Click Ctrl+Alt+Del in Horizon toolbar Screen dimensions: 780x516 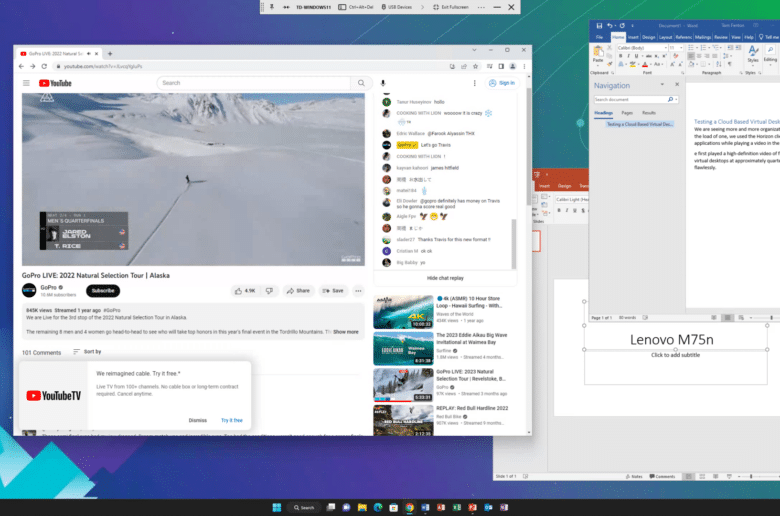(x=356, y=7)
